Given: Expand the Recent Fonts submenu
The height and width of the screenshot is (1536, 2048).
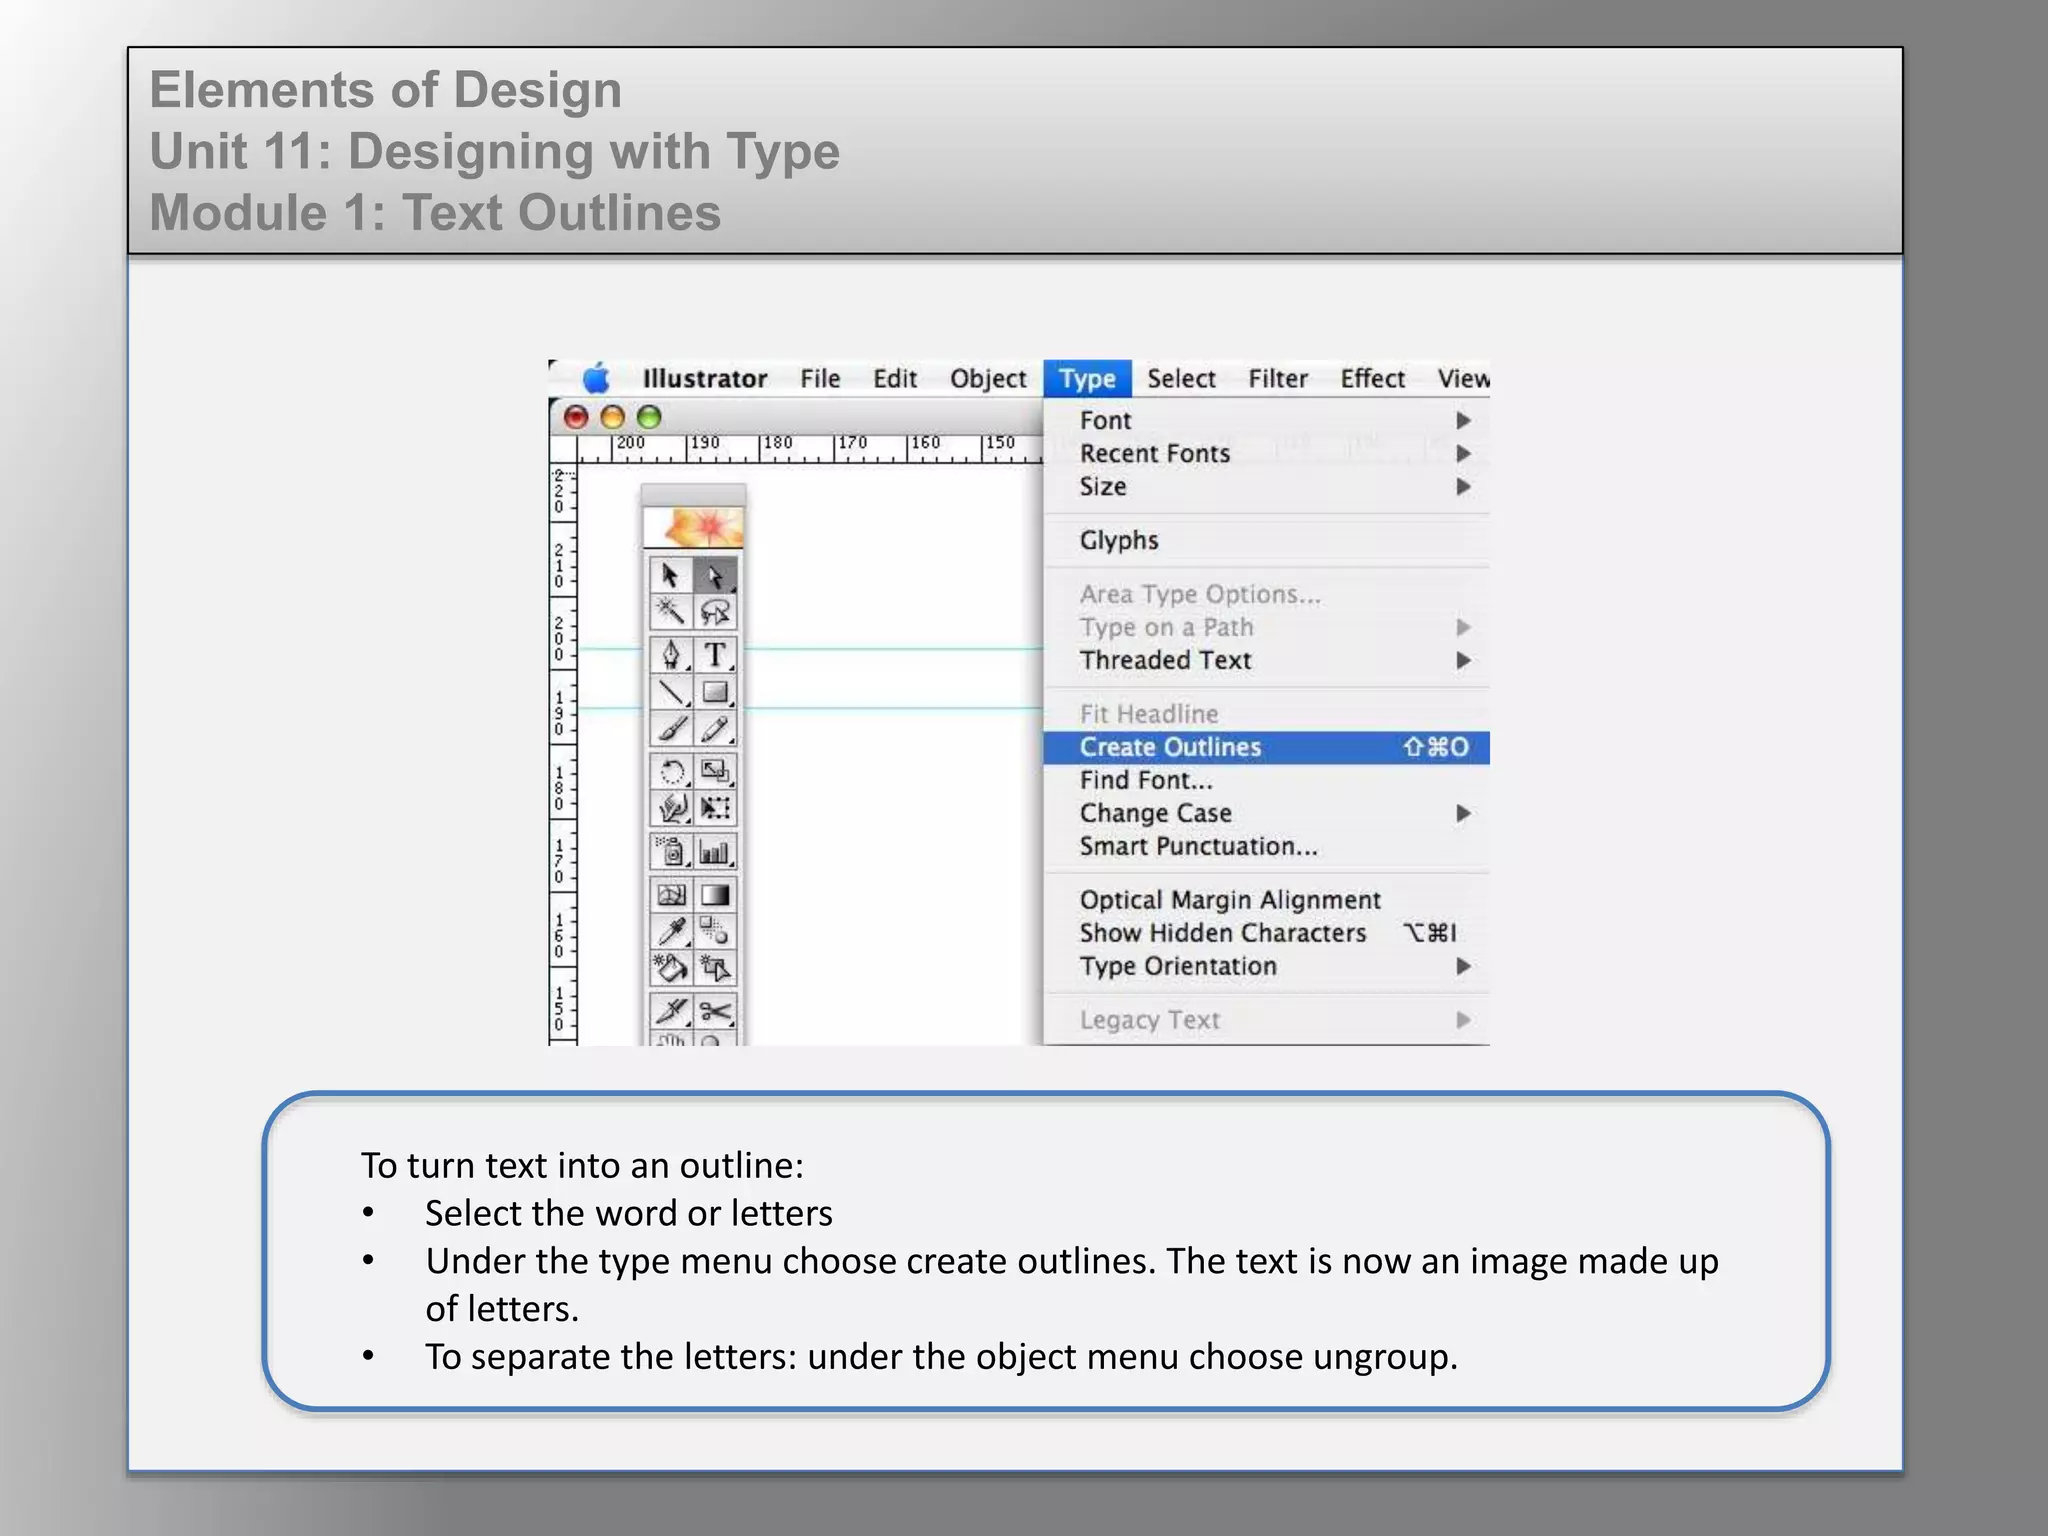Looking at the screenshot, I should click(1267, 453).
